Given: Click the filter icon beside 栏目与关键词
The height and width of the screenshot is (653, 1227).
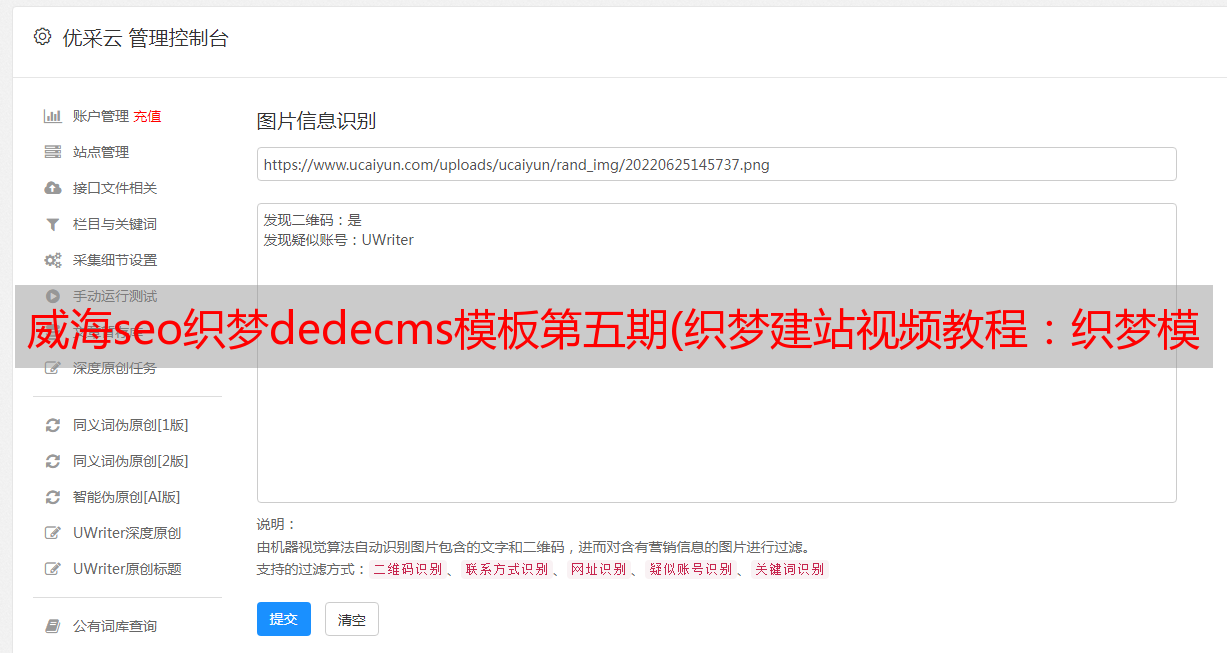Looking at the screenshot, I should pyautogui.click(x=53, y=224).
